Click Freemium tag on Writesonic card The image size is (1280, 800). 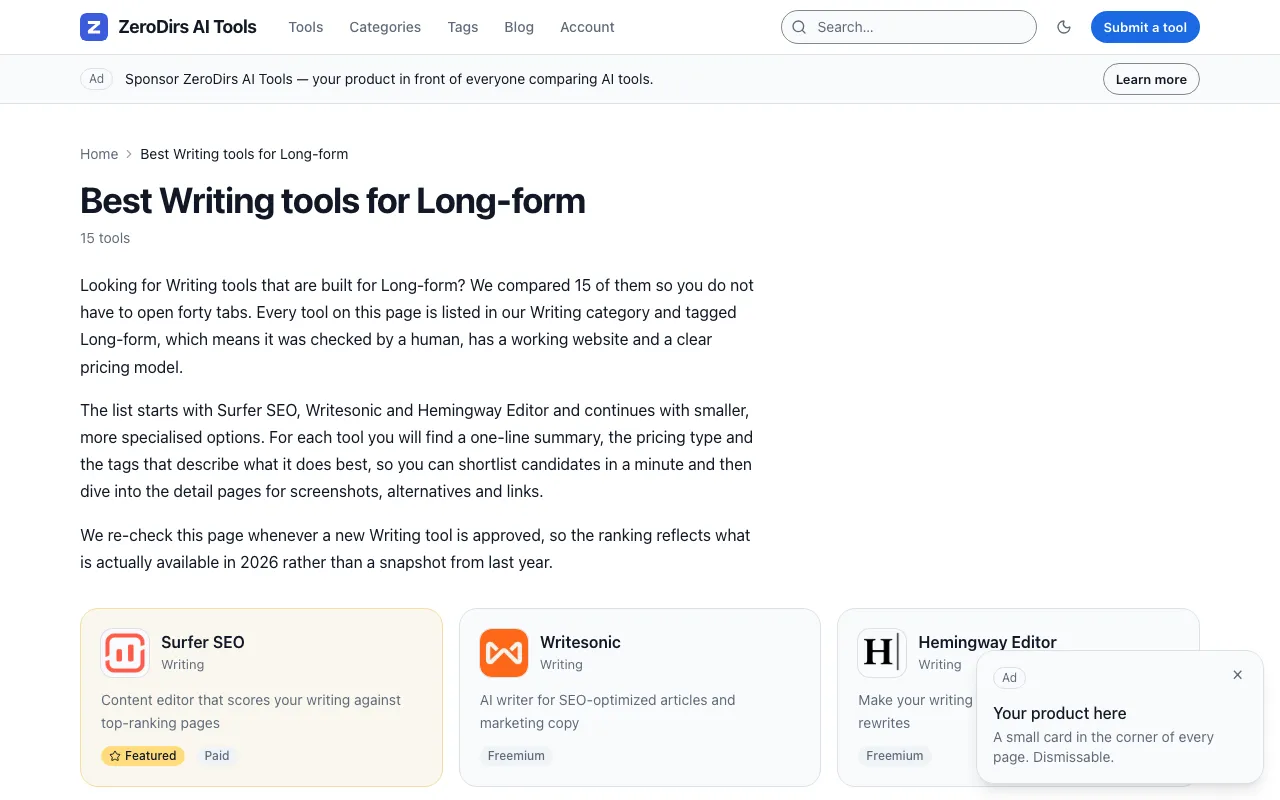coord(516,756)
